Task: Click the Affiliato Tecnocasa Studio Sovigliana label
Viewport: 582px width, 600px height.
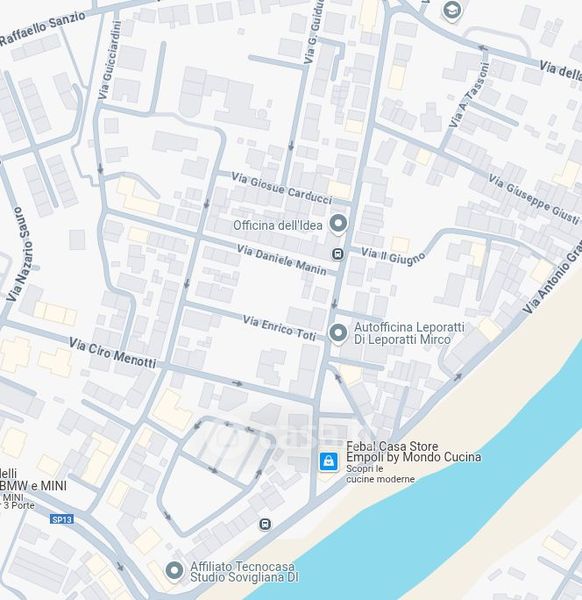Action: (x=244, y=572)
